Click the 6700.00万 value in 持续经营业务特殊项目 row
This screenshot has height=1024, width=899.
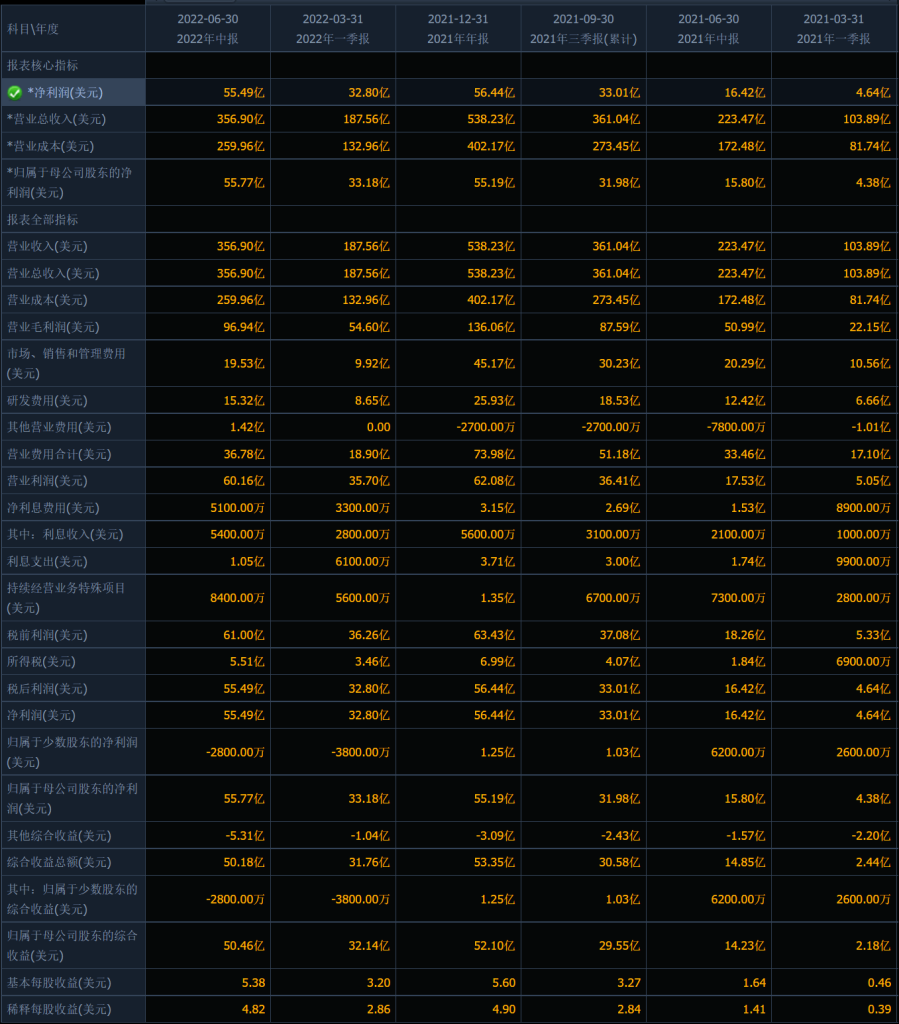[612, 598]
